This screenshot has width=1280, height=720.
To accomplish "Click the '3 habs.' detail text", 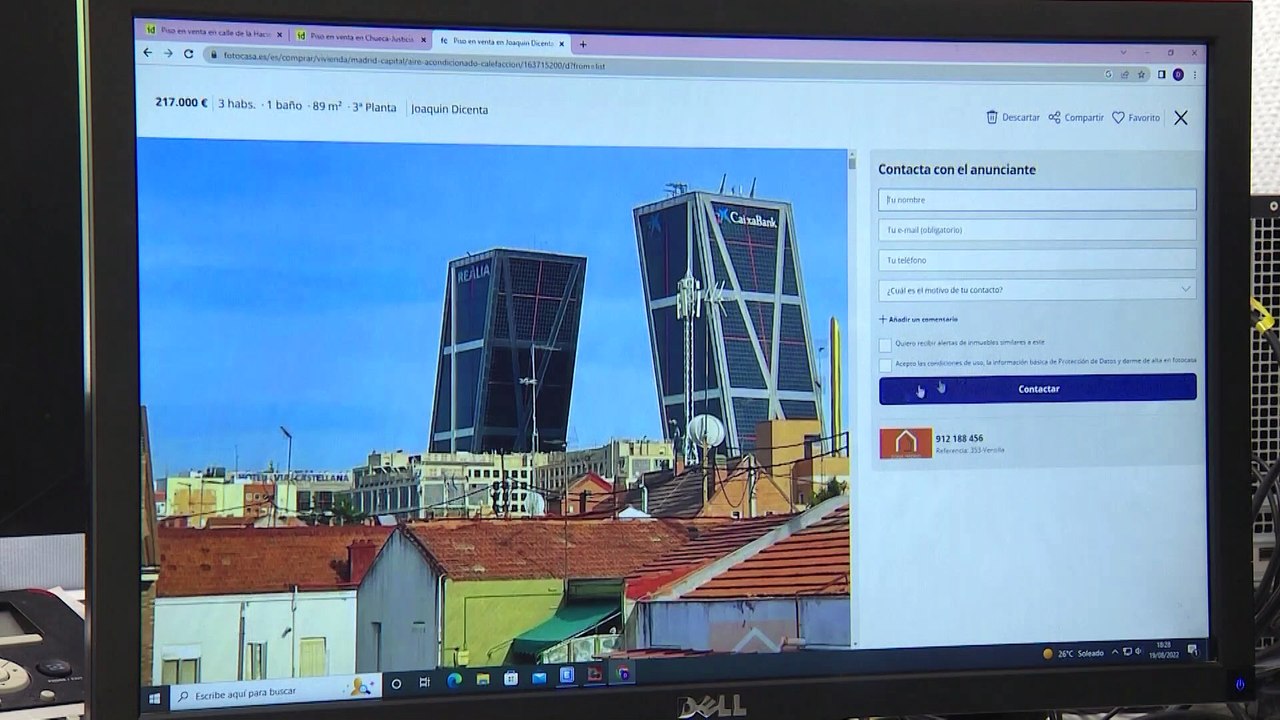I will 237,104.
